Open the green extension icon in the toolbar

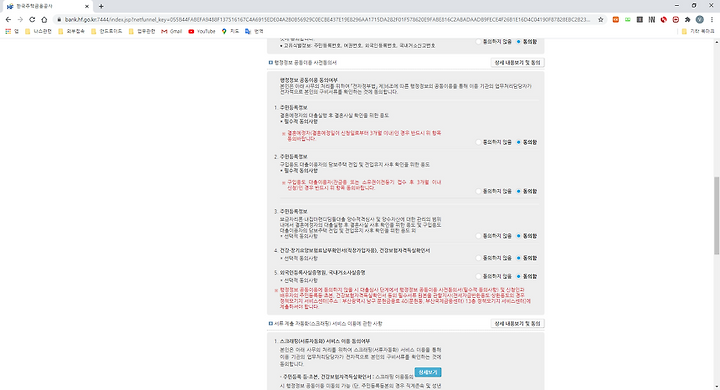(628, 20)
